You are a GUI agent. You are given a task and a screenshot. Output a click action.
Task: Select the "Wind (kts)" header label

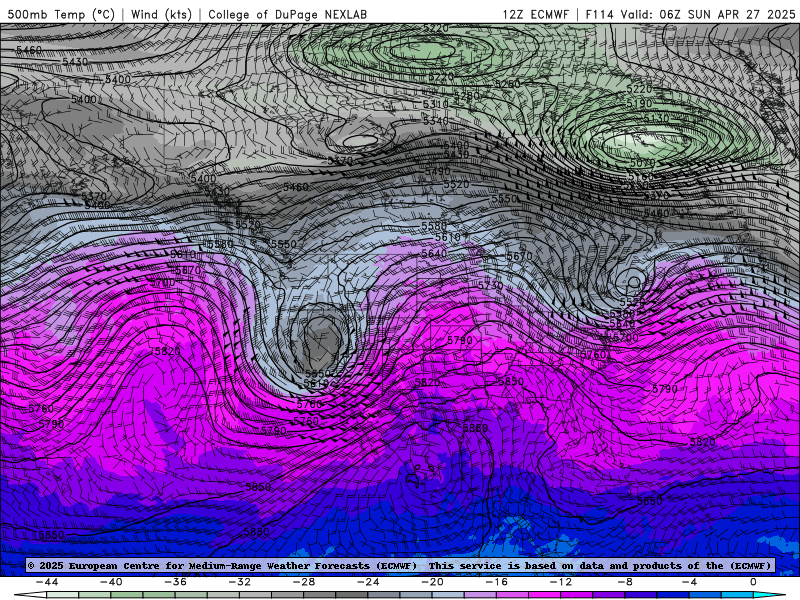[161, 14]
